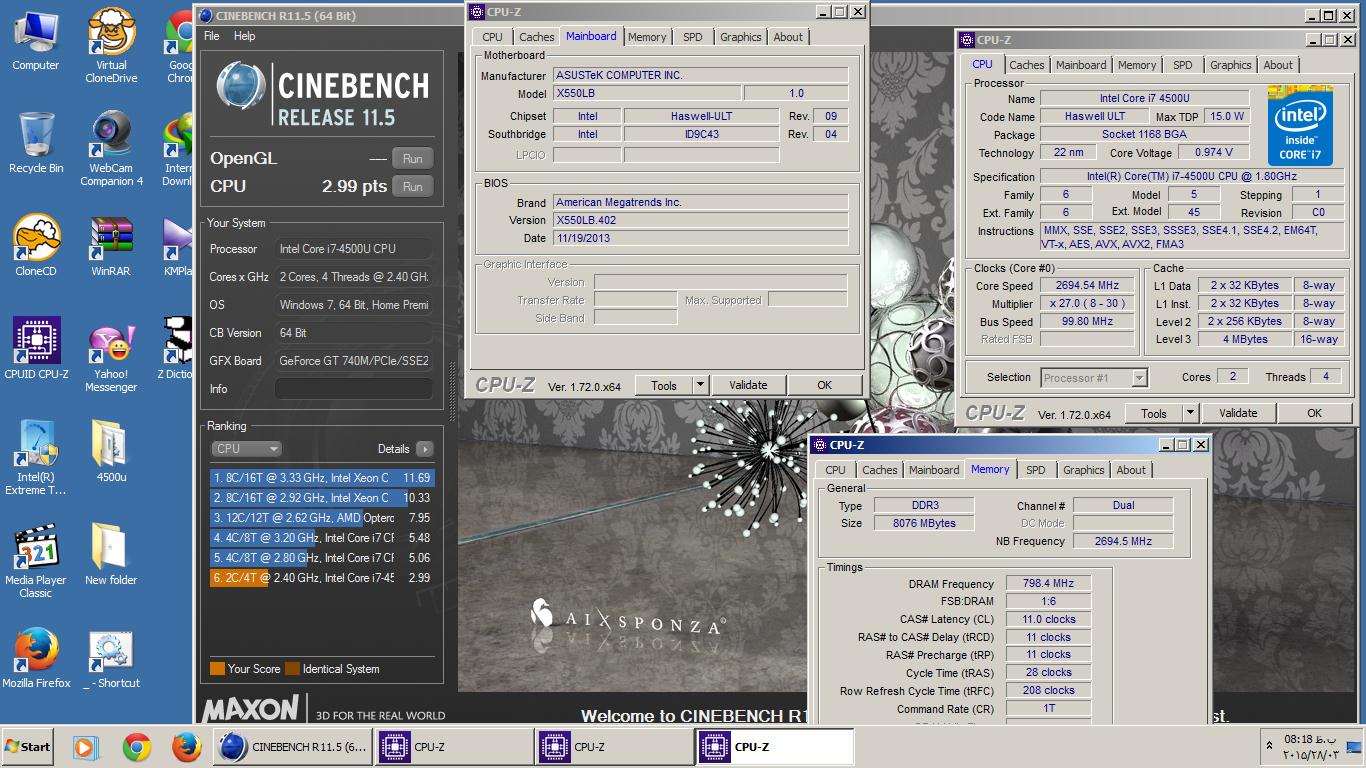Image resolution: width=1366 pixels, height=768 pixels.
Task: Open the 4500u folder on desktop
Action: click(111, 452)
